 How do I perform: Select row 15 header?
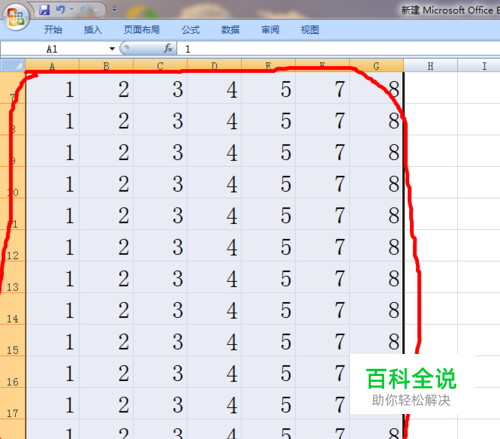click(x=13, y=340)
